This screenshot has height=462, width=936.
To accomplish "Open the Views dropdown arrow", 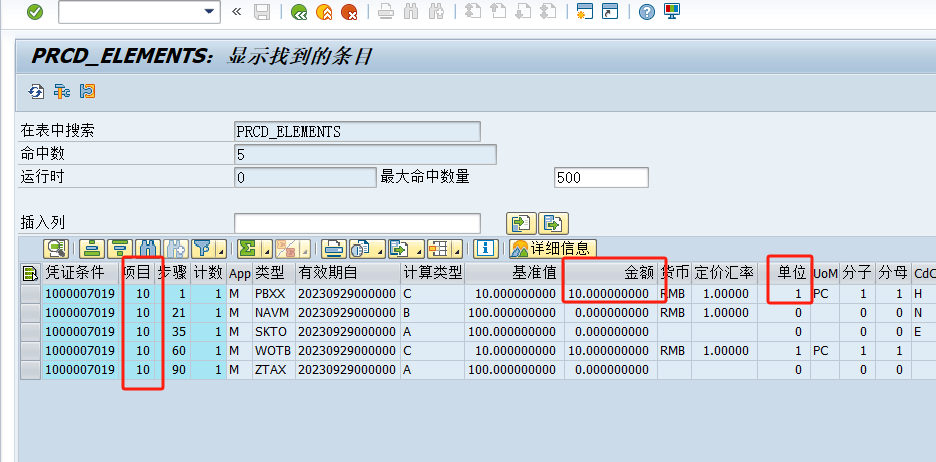I will (380, 248).
